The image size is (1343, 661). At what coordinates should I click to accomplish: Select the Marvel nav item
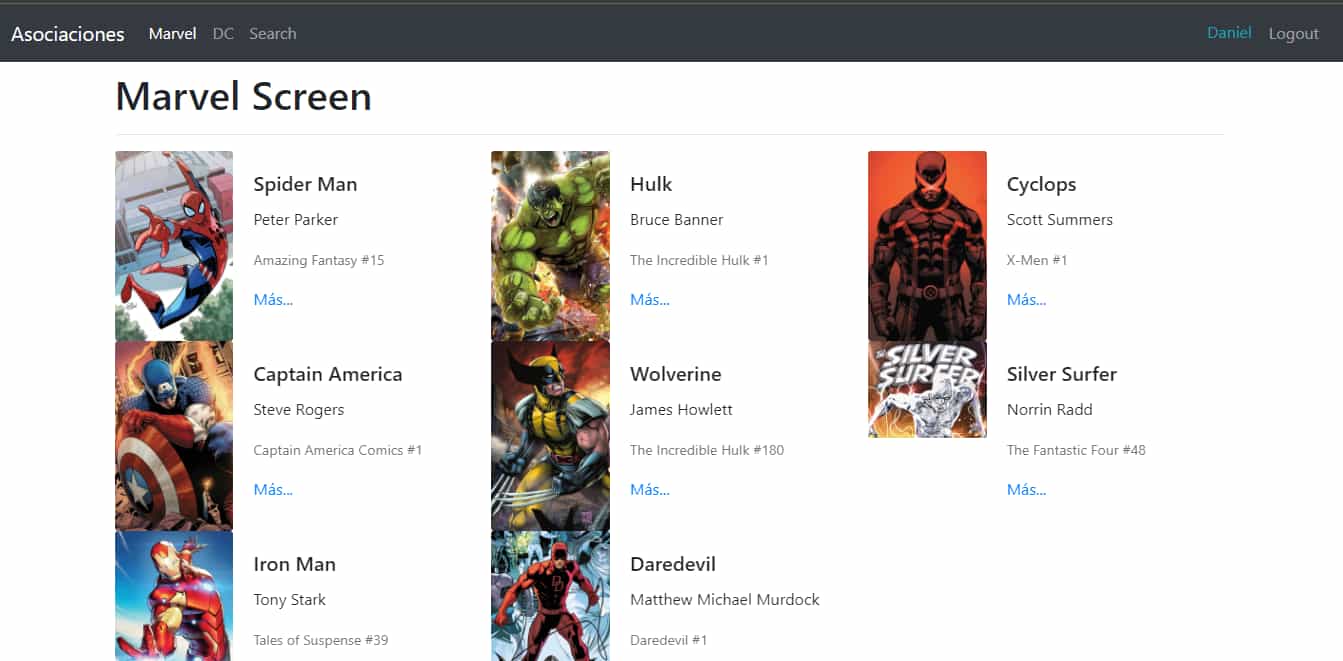pos(172,34)
